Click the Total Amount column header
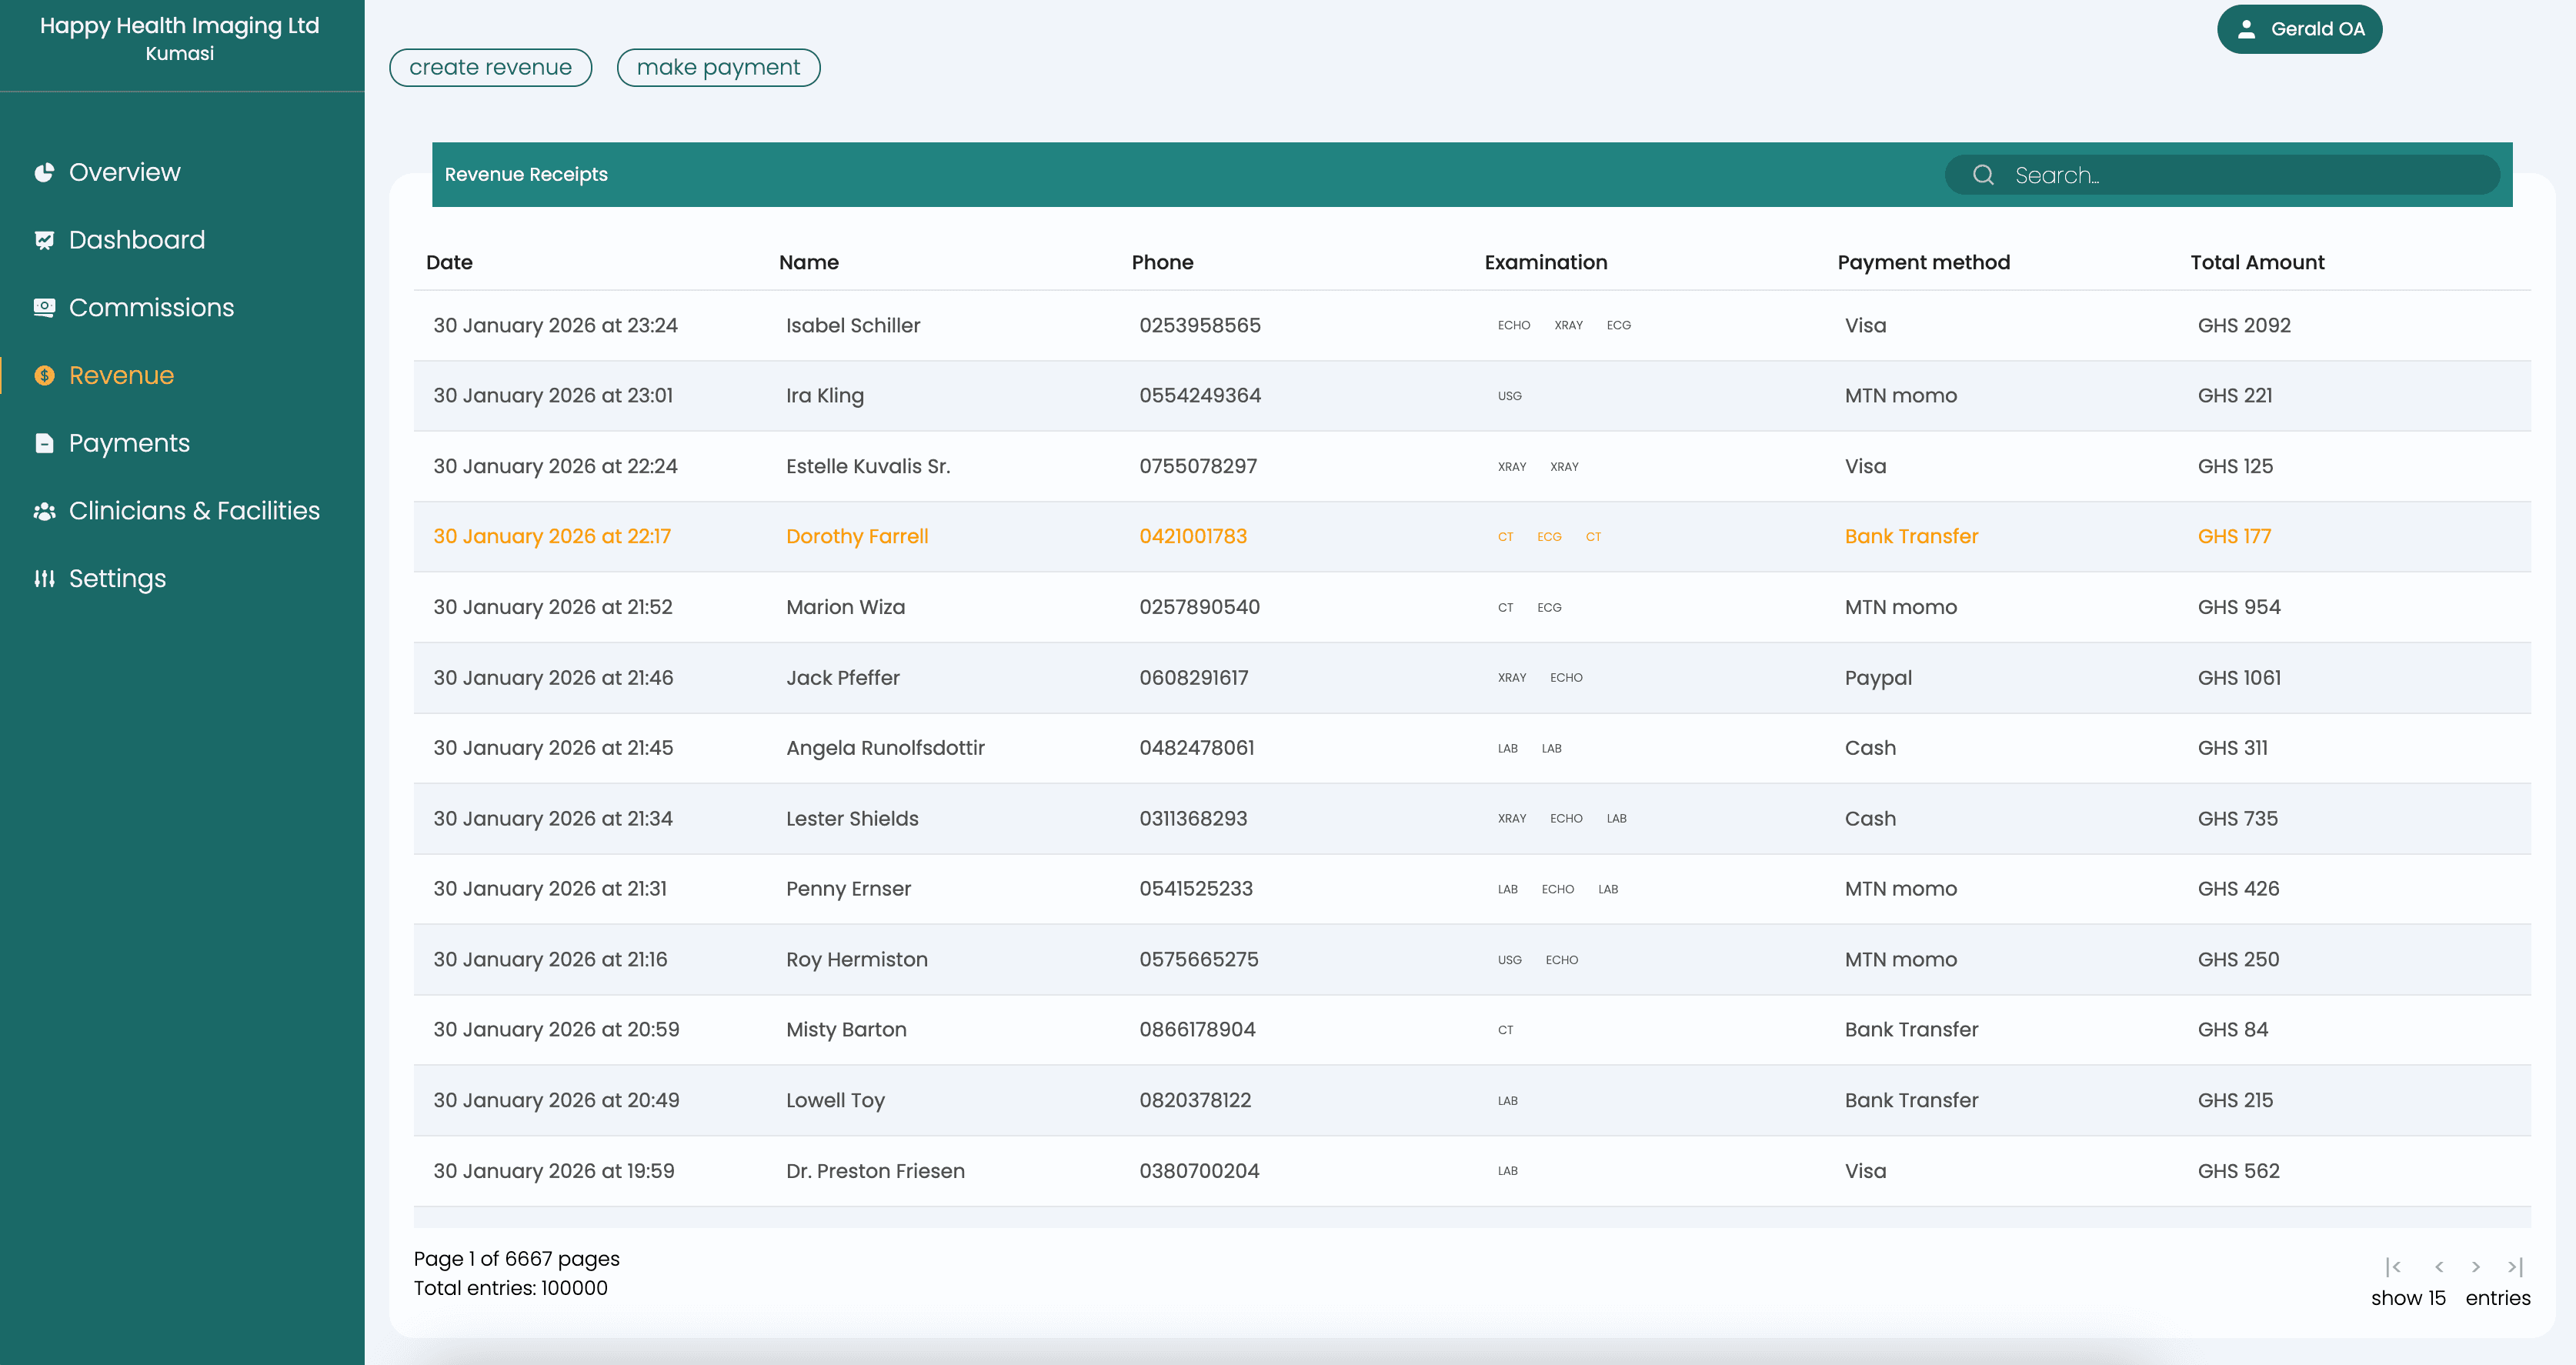The image size is (2576, 1365). point(2257,263)
